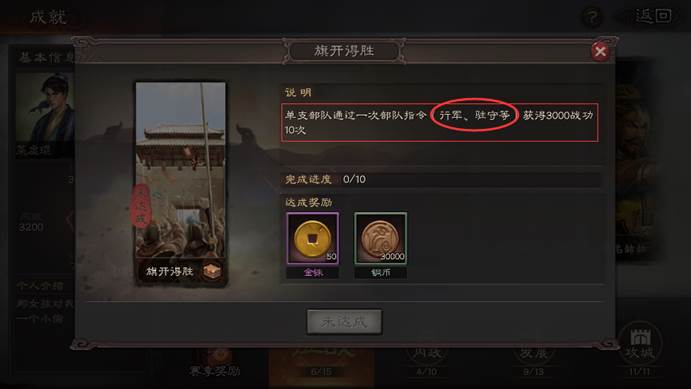Viewport: 691px width, 389px height.
Task: Click the 攻城 castle icon
Action: click(640, 344)
